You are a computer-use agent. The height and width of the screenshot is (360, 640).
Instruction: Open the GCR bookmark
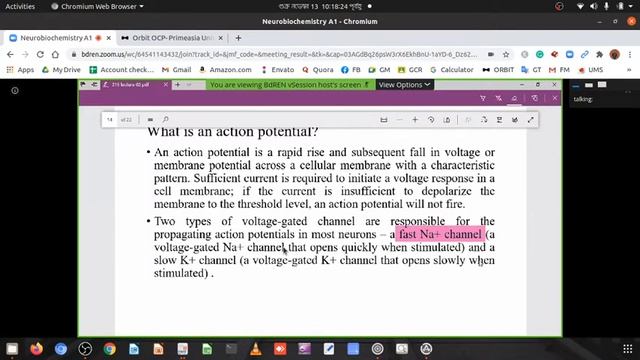pyautogui.click(x=410, y=70)
